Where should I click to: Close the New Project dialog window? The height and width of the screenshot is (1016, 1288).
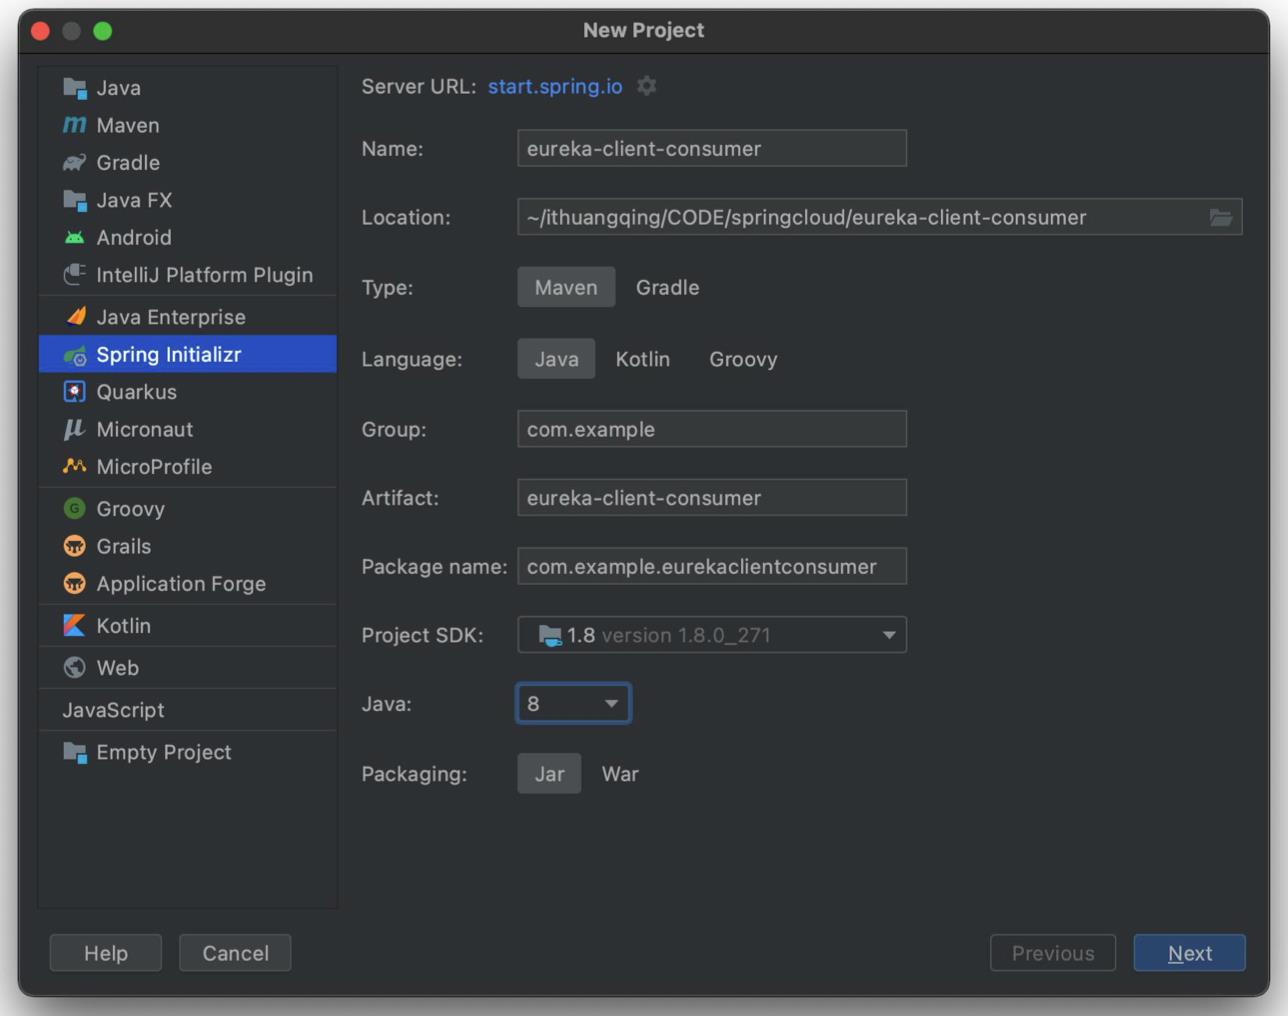[40, 31]
